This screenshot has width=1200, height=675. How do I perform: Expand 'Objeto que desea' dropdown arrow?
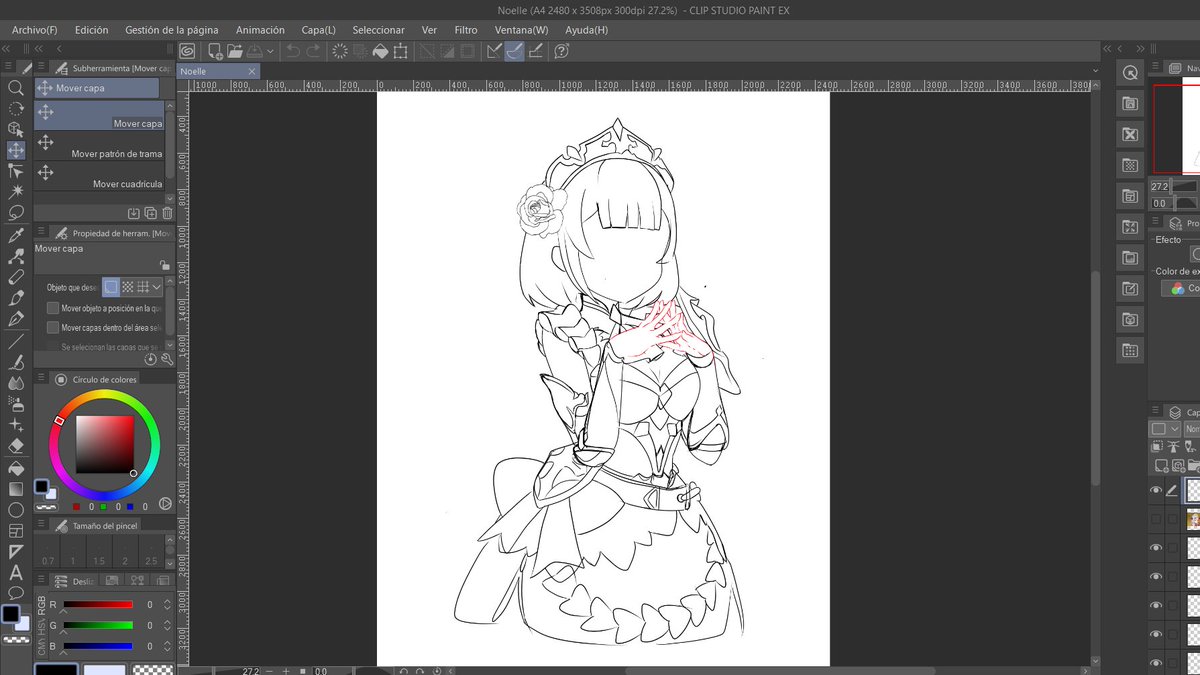(157, 287)
